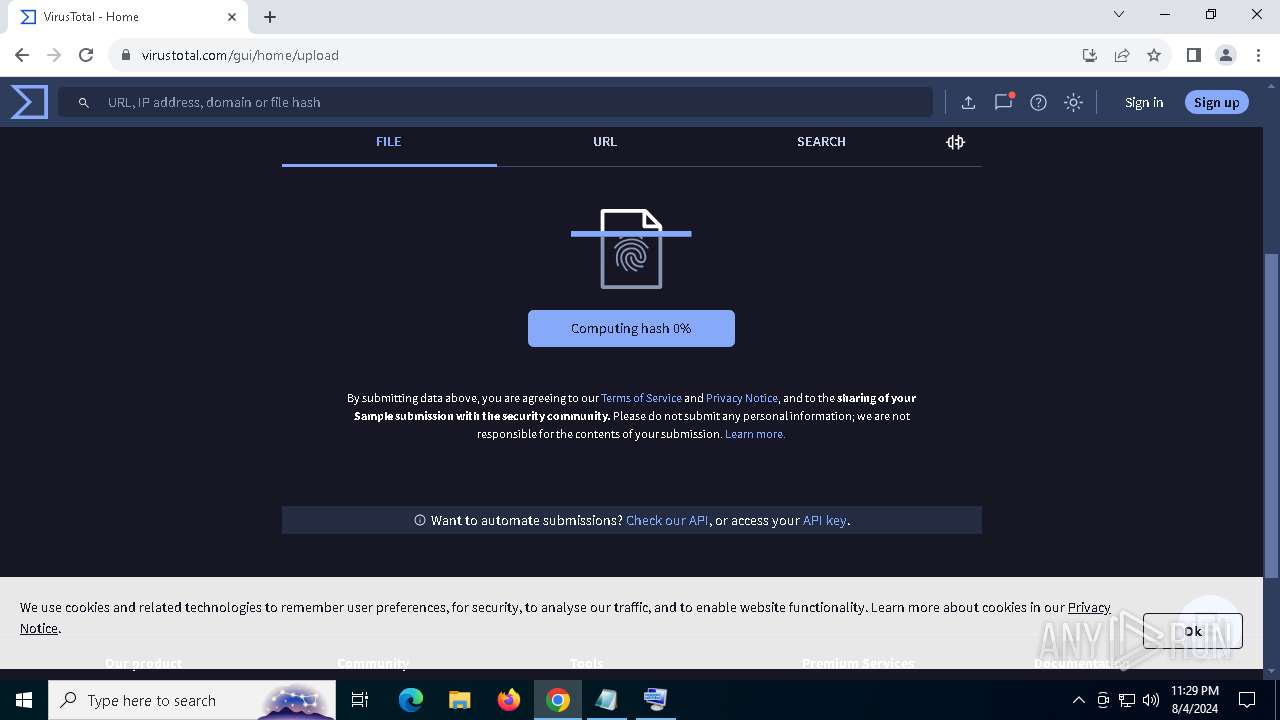Open the network status tray icon

[1127, 700]
